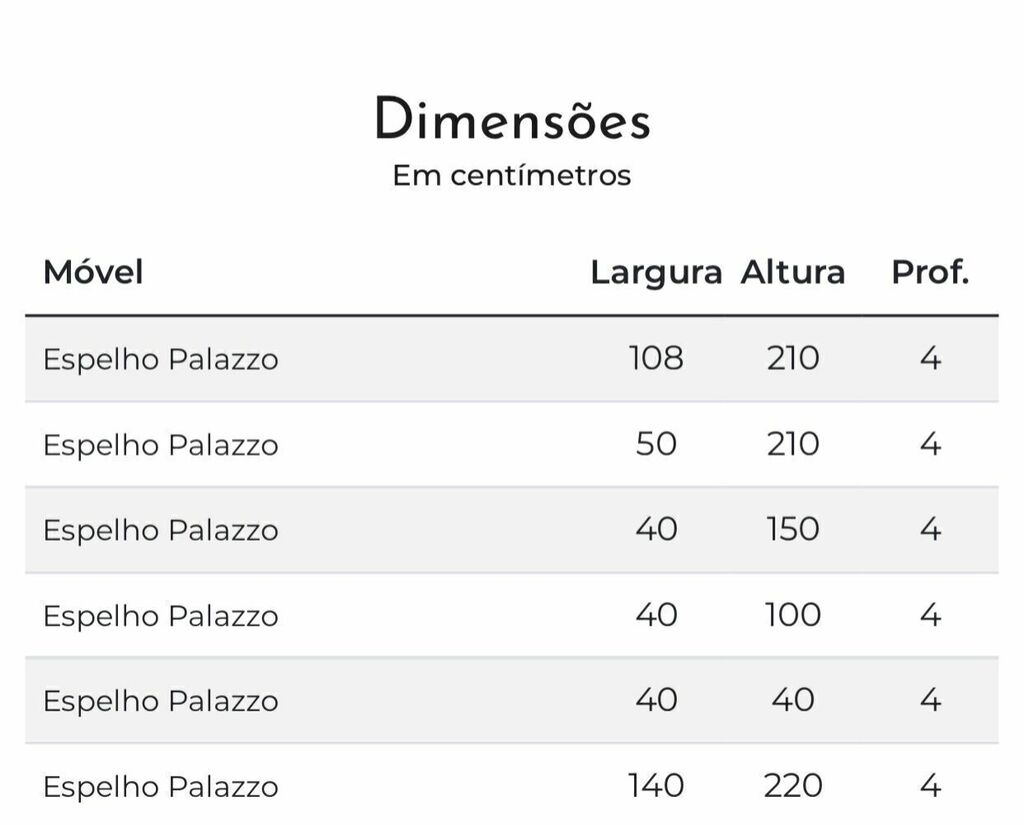
Task: Click the Altura column header
Action: point(793,272)
